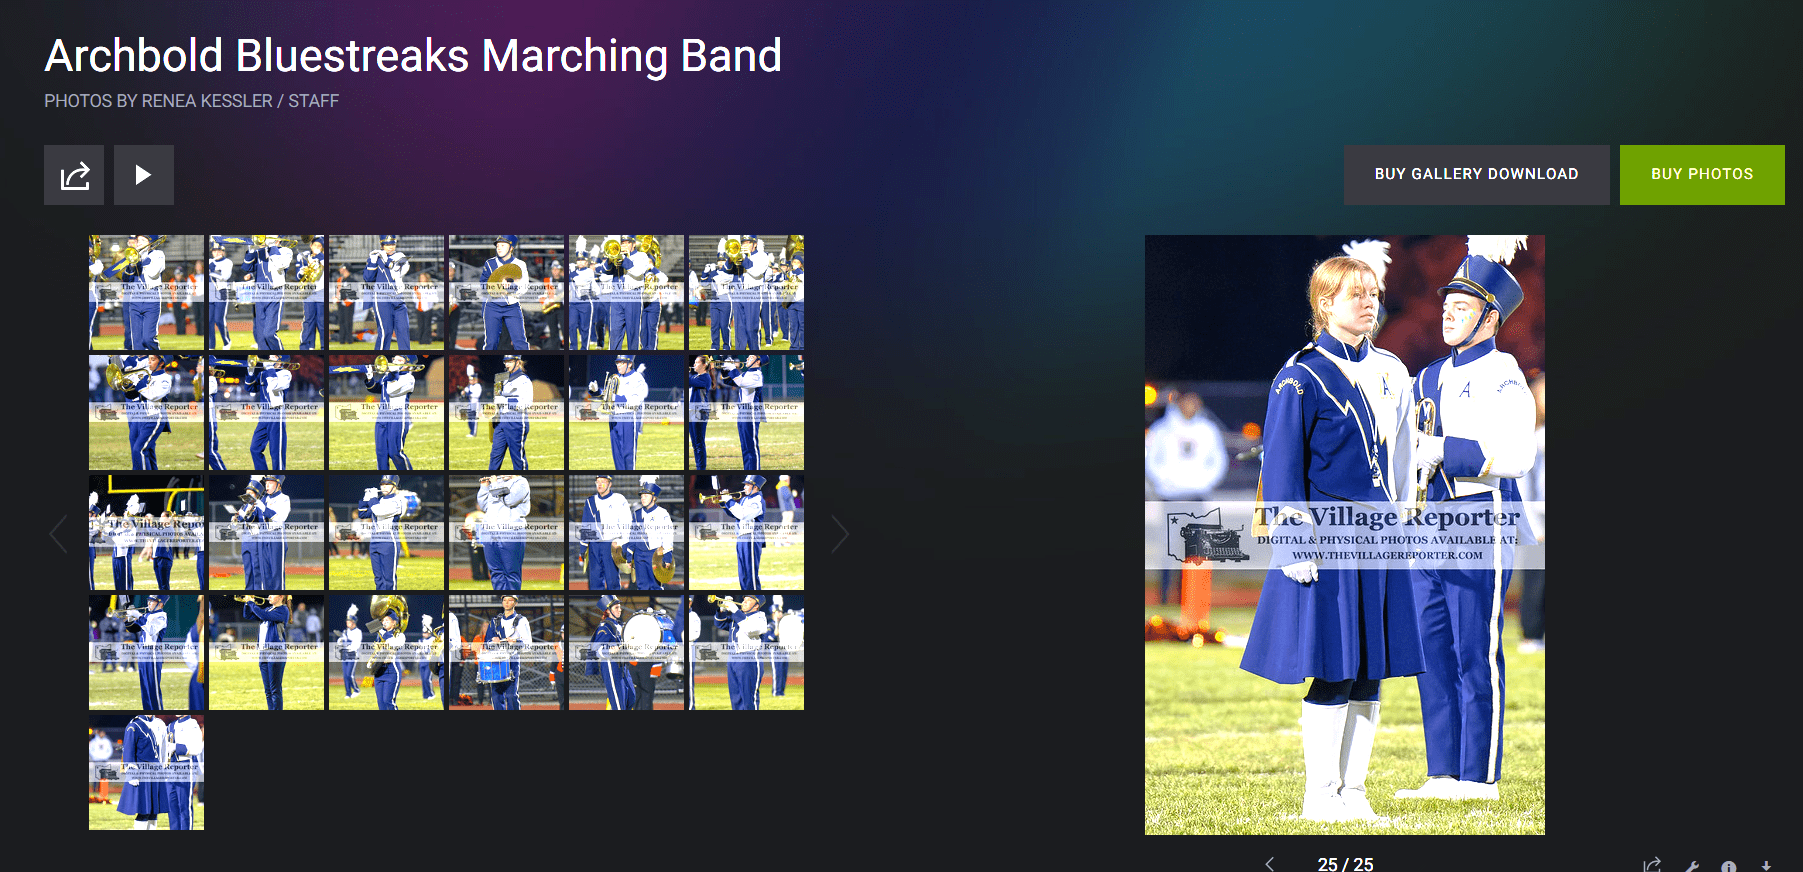
Task: Open cymbals player thumbnail in top row
Action: [x=506, y=292]
